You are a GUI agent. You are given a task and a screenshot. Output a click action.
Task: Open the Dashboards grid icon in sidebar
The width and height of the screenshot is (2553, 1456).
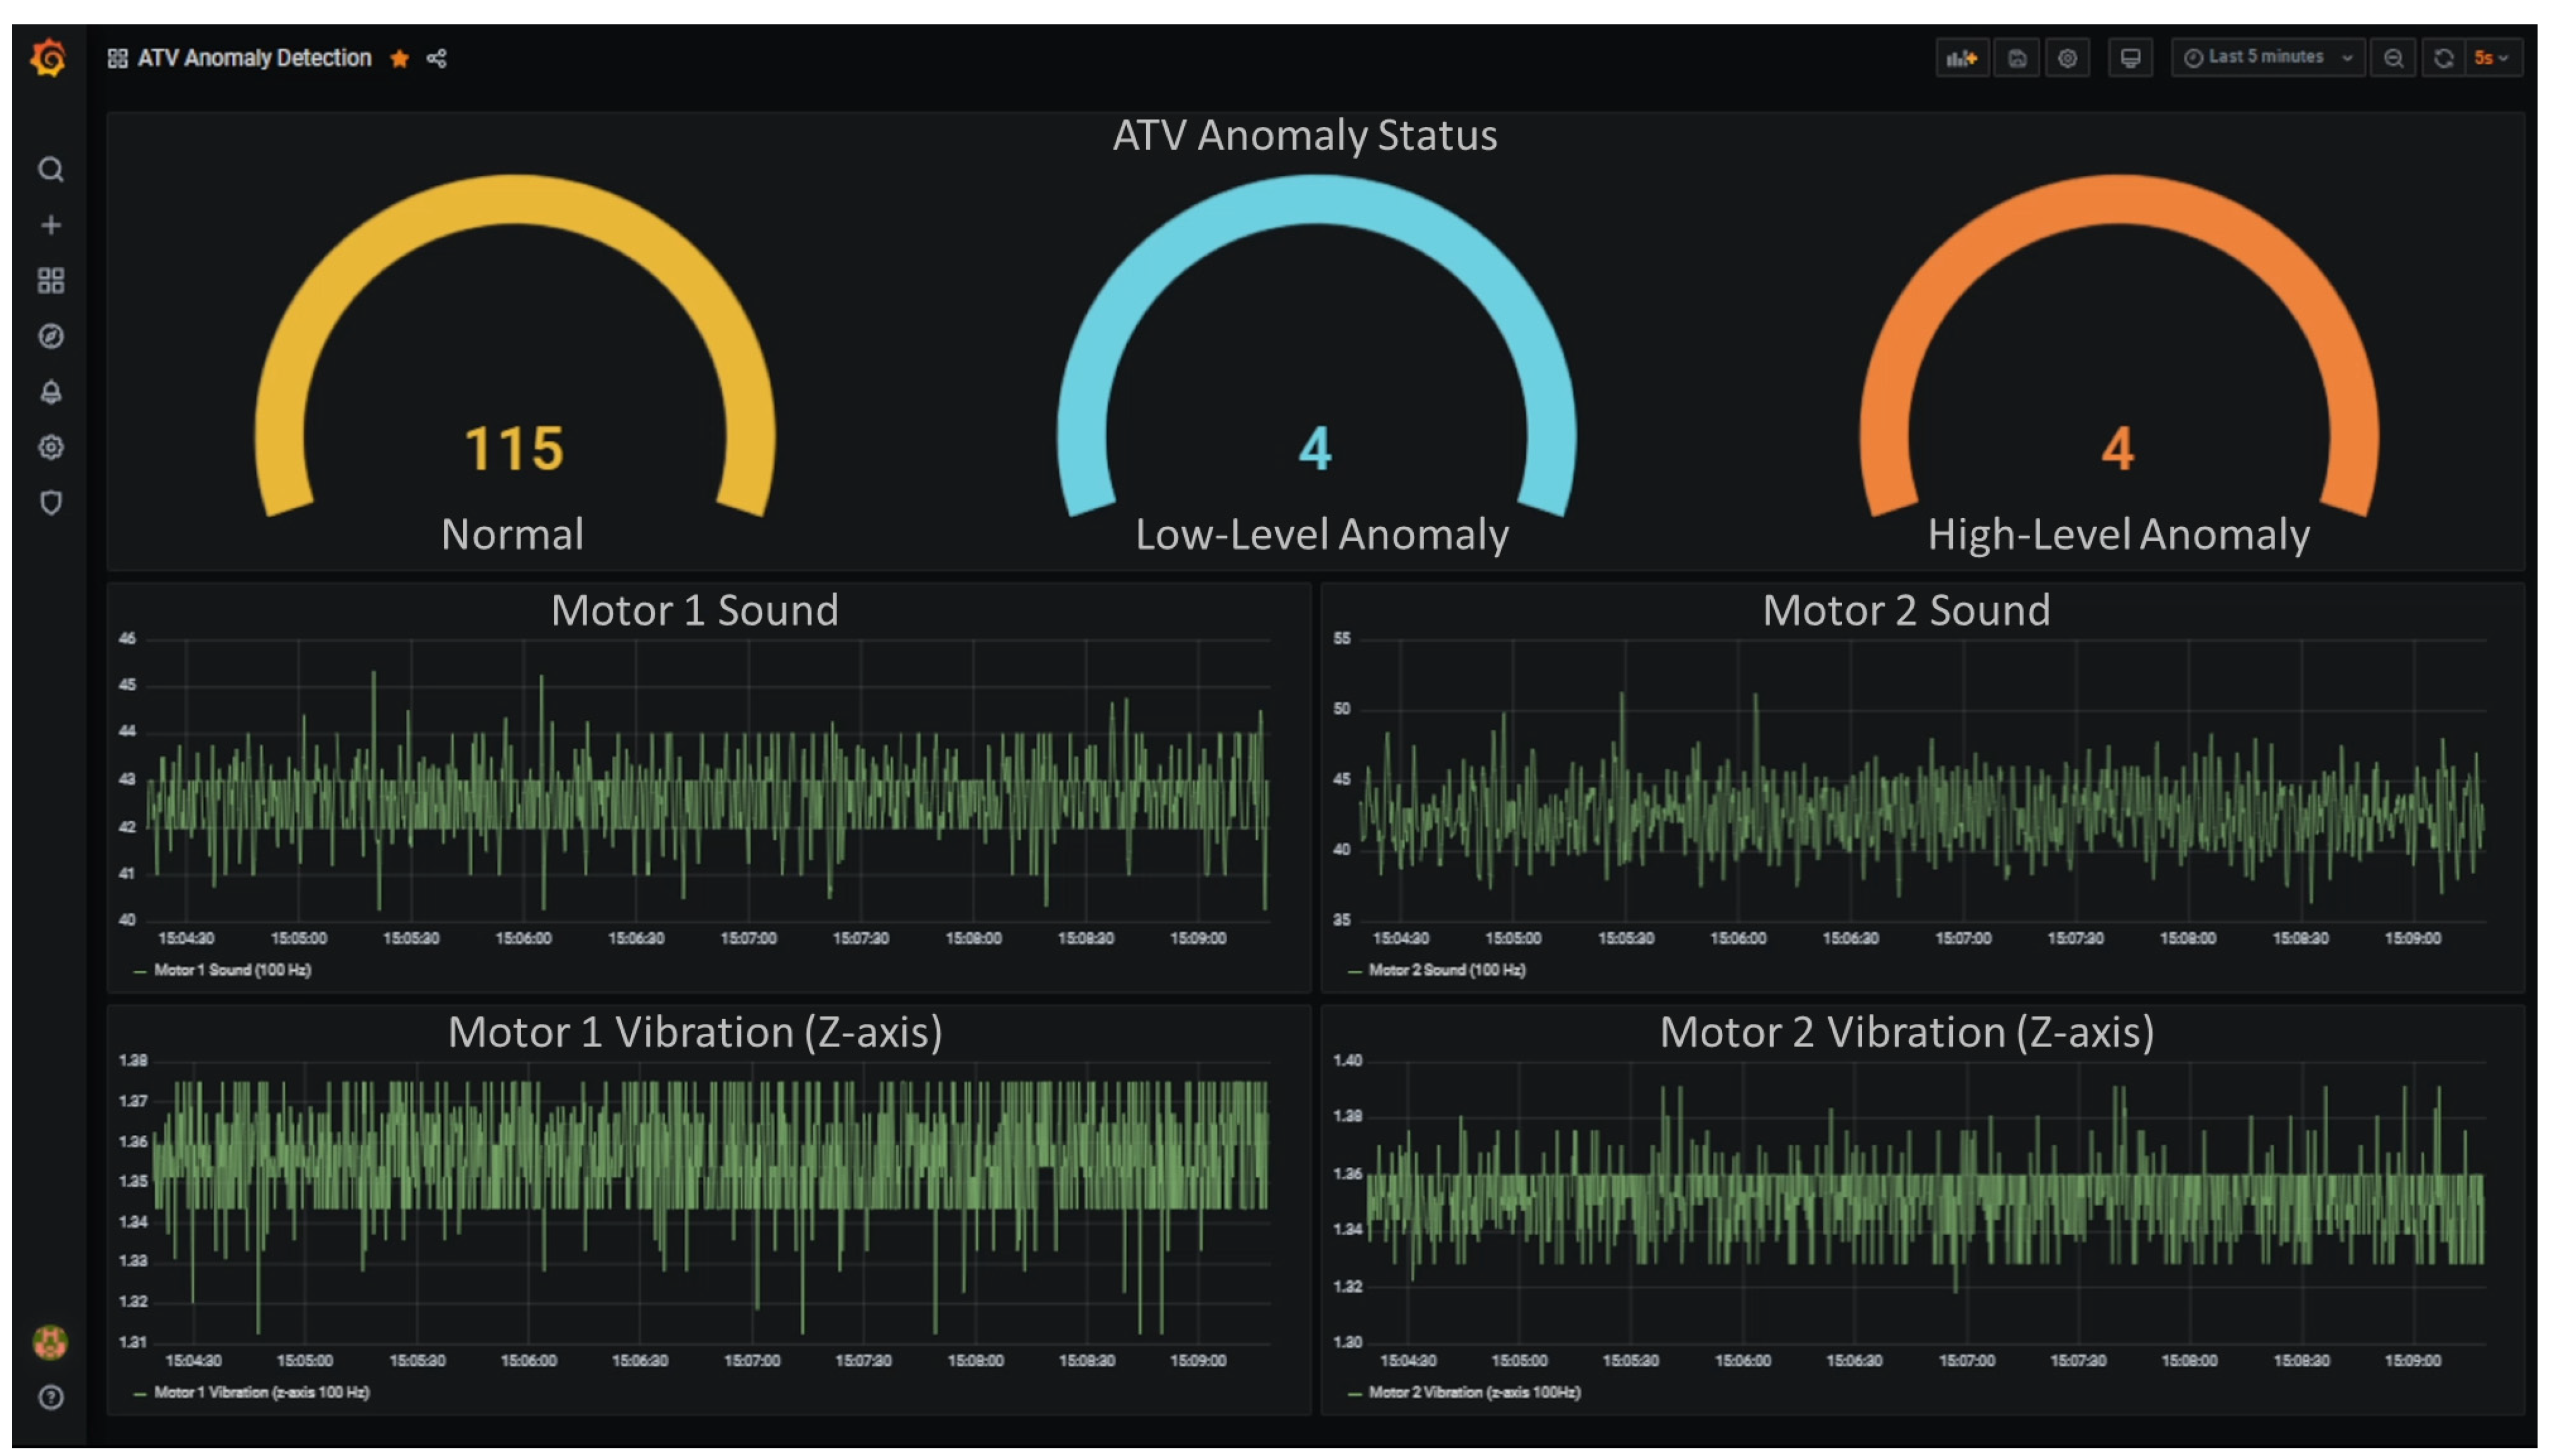51,281
